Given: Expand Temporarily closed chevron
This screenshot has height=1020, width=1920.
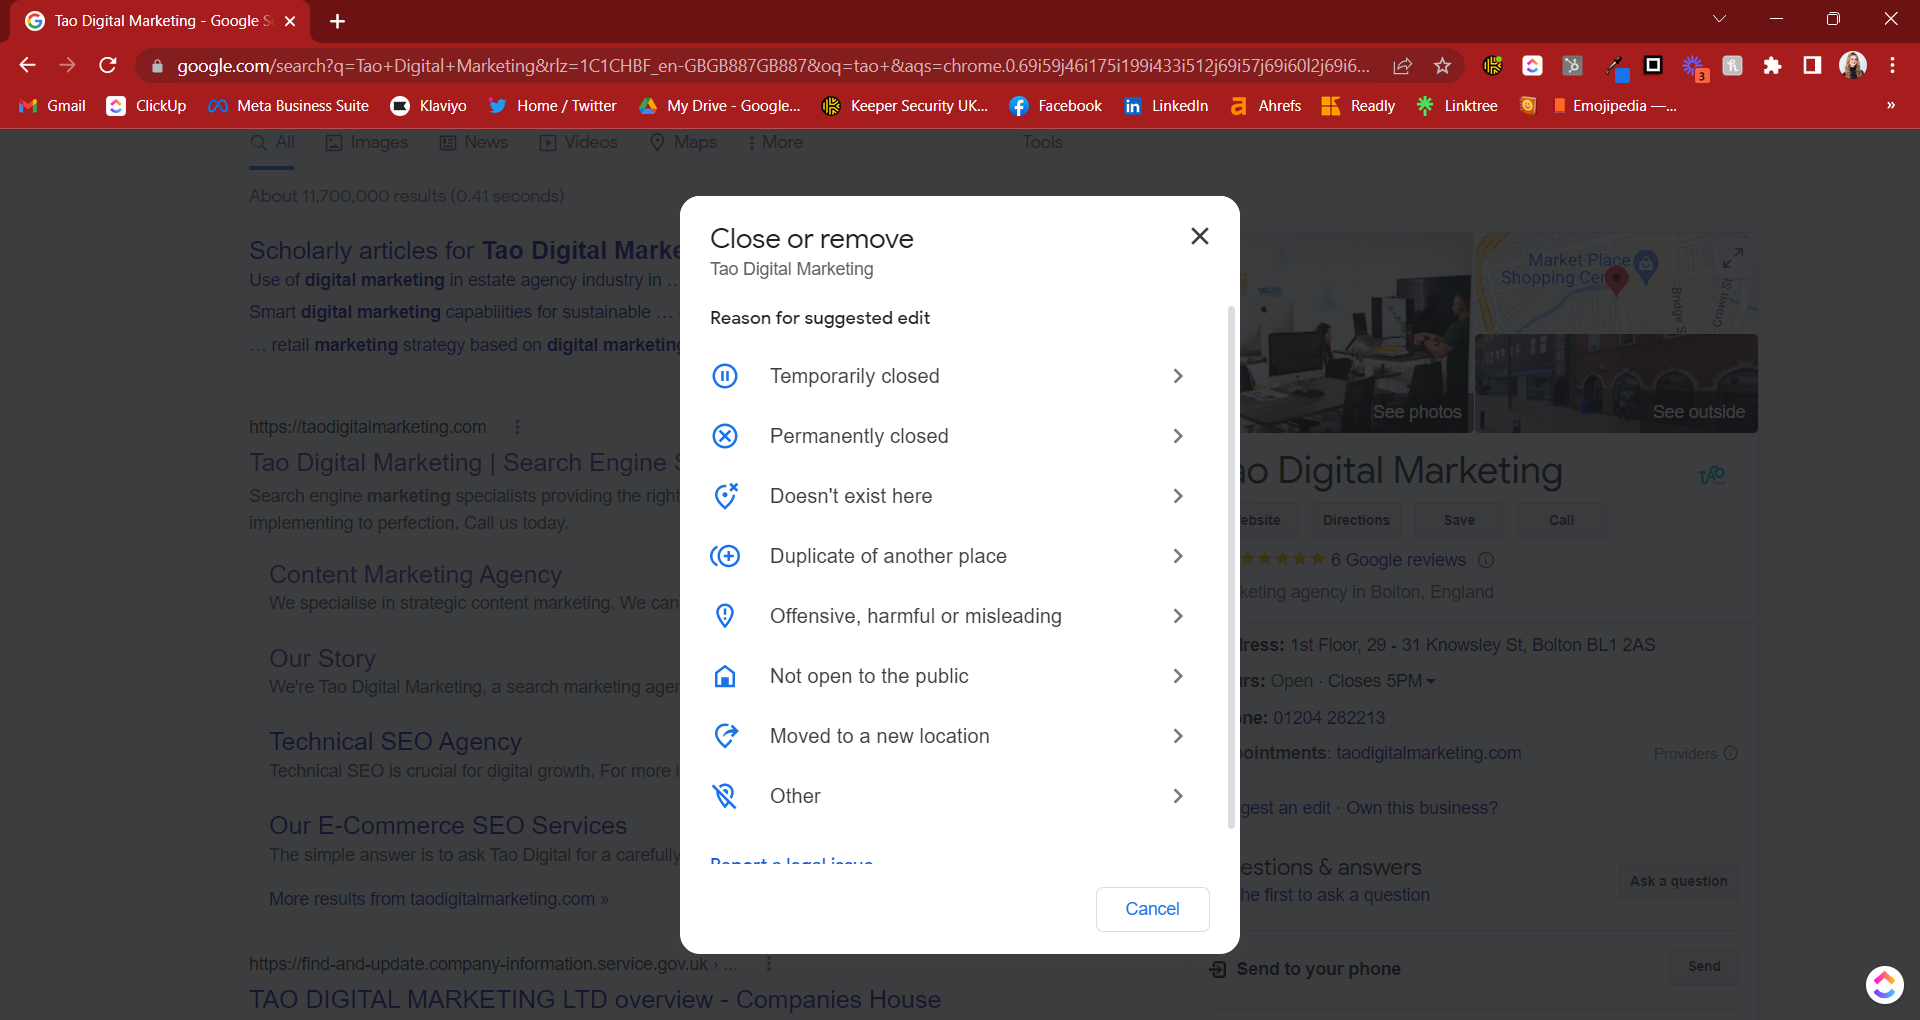Looking at the screenshot, I should point(1178,376).
